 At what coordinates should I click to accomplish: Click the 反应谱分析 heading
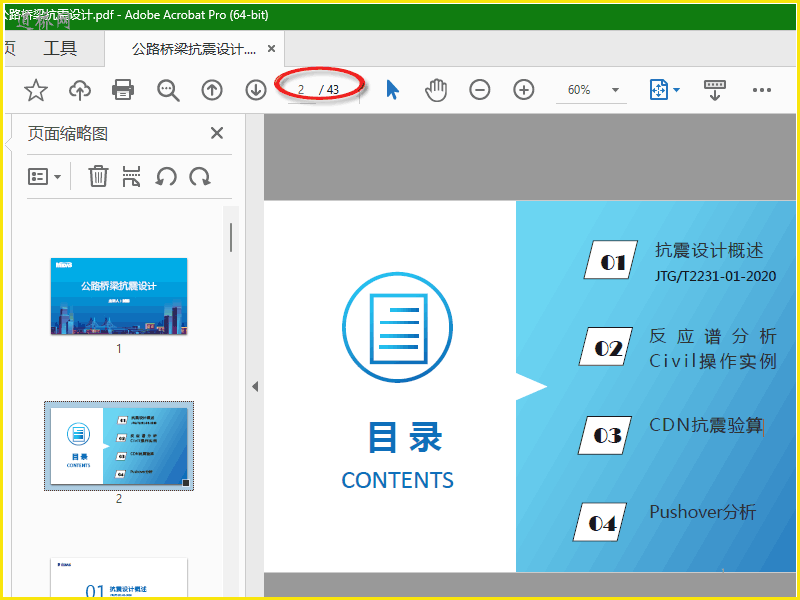click(x=713, y=336)
